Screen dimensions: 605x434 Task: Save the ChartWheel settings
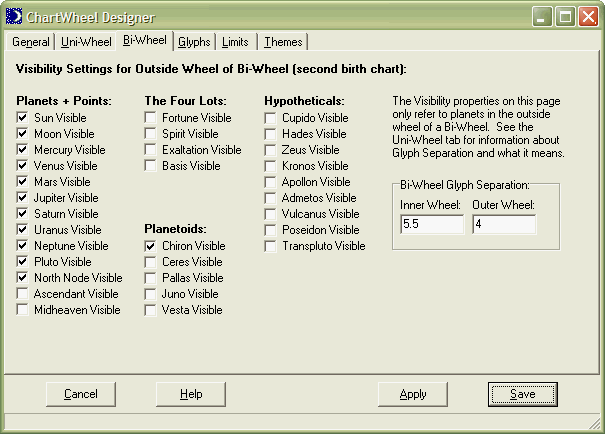523,394
